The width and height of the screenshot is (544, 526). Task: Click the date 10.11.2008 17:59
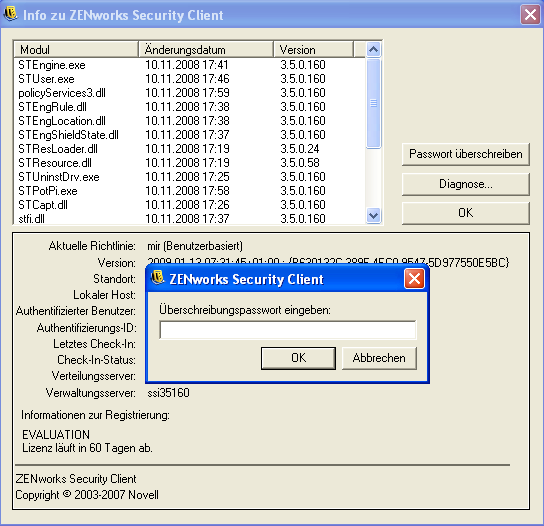pos(187,93)
